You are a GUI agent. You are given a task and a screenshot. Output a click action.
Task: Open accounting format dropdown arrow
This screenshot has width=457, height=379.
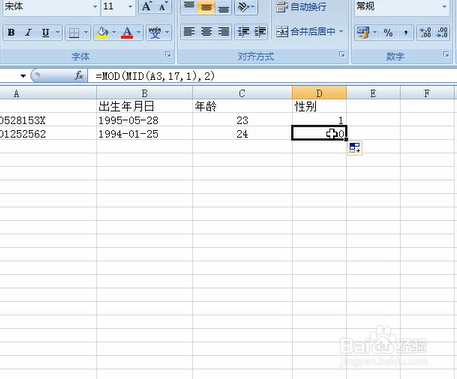pyautogui.click(x=375, y=32)
